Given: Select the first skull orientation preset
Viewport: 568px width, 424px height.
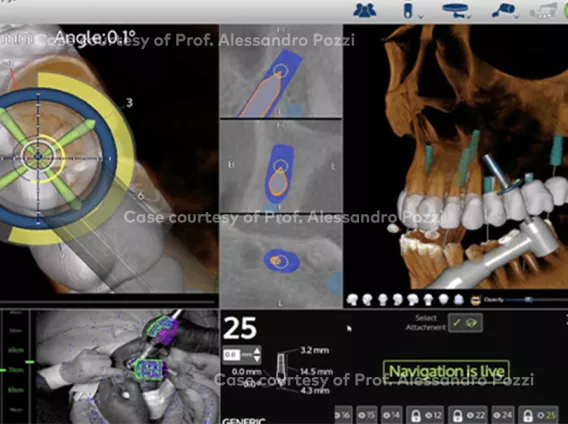Looking at the screenshot, I should 352,300.
